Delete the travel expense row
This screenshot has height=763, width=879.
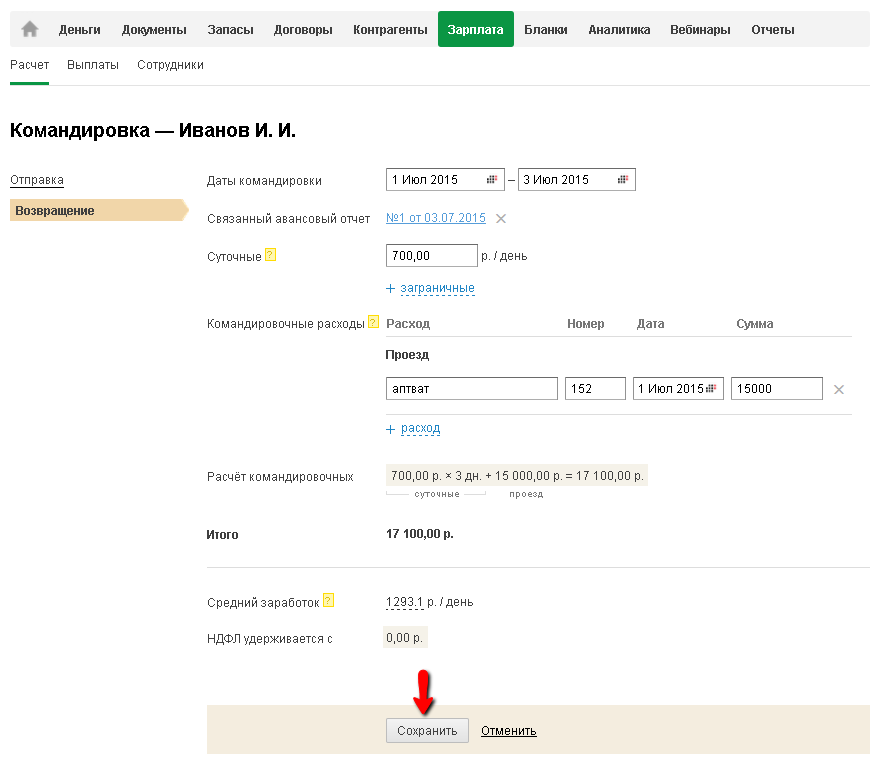839,389
